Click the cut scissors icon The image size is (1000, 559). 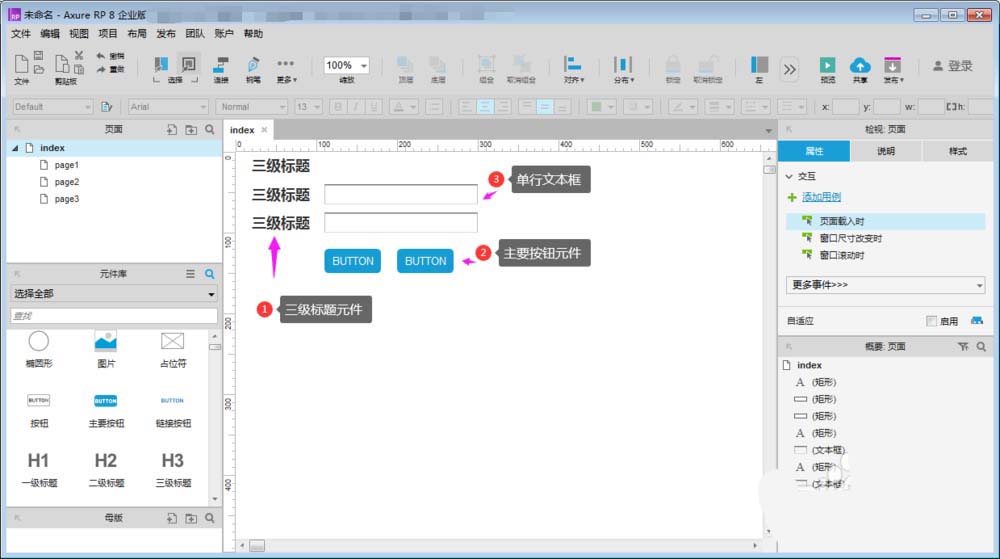78,55
